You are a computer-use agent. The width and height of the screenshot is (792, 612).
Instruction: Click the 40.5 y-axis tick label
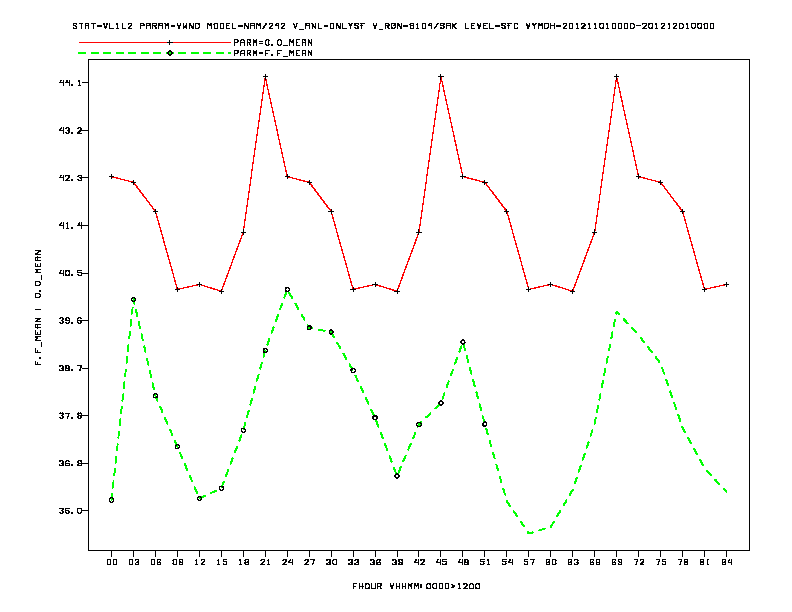coord(70,273)
